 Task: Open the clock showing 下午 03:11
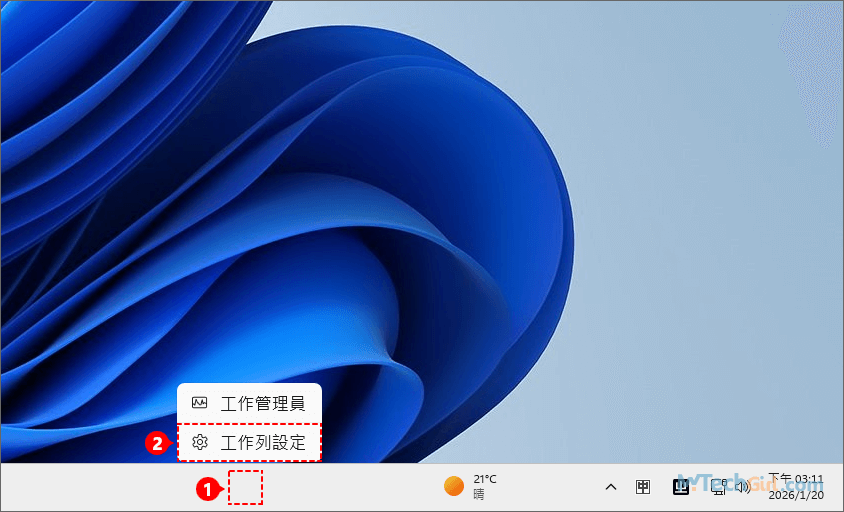[796, 487]
